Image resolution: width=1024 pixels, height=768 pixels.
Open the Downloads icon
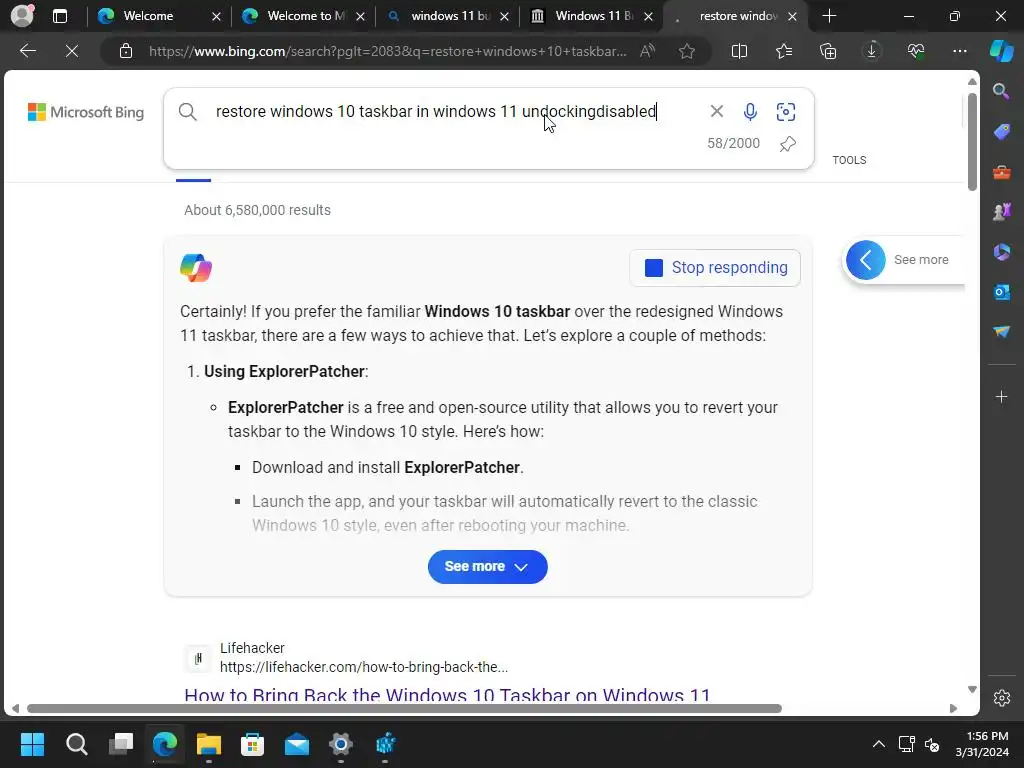click(872, 51)
